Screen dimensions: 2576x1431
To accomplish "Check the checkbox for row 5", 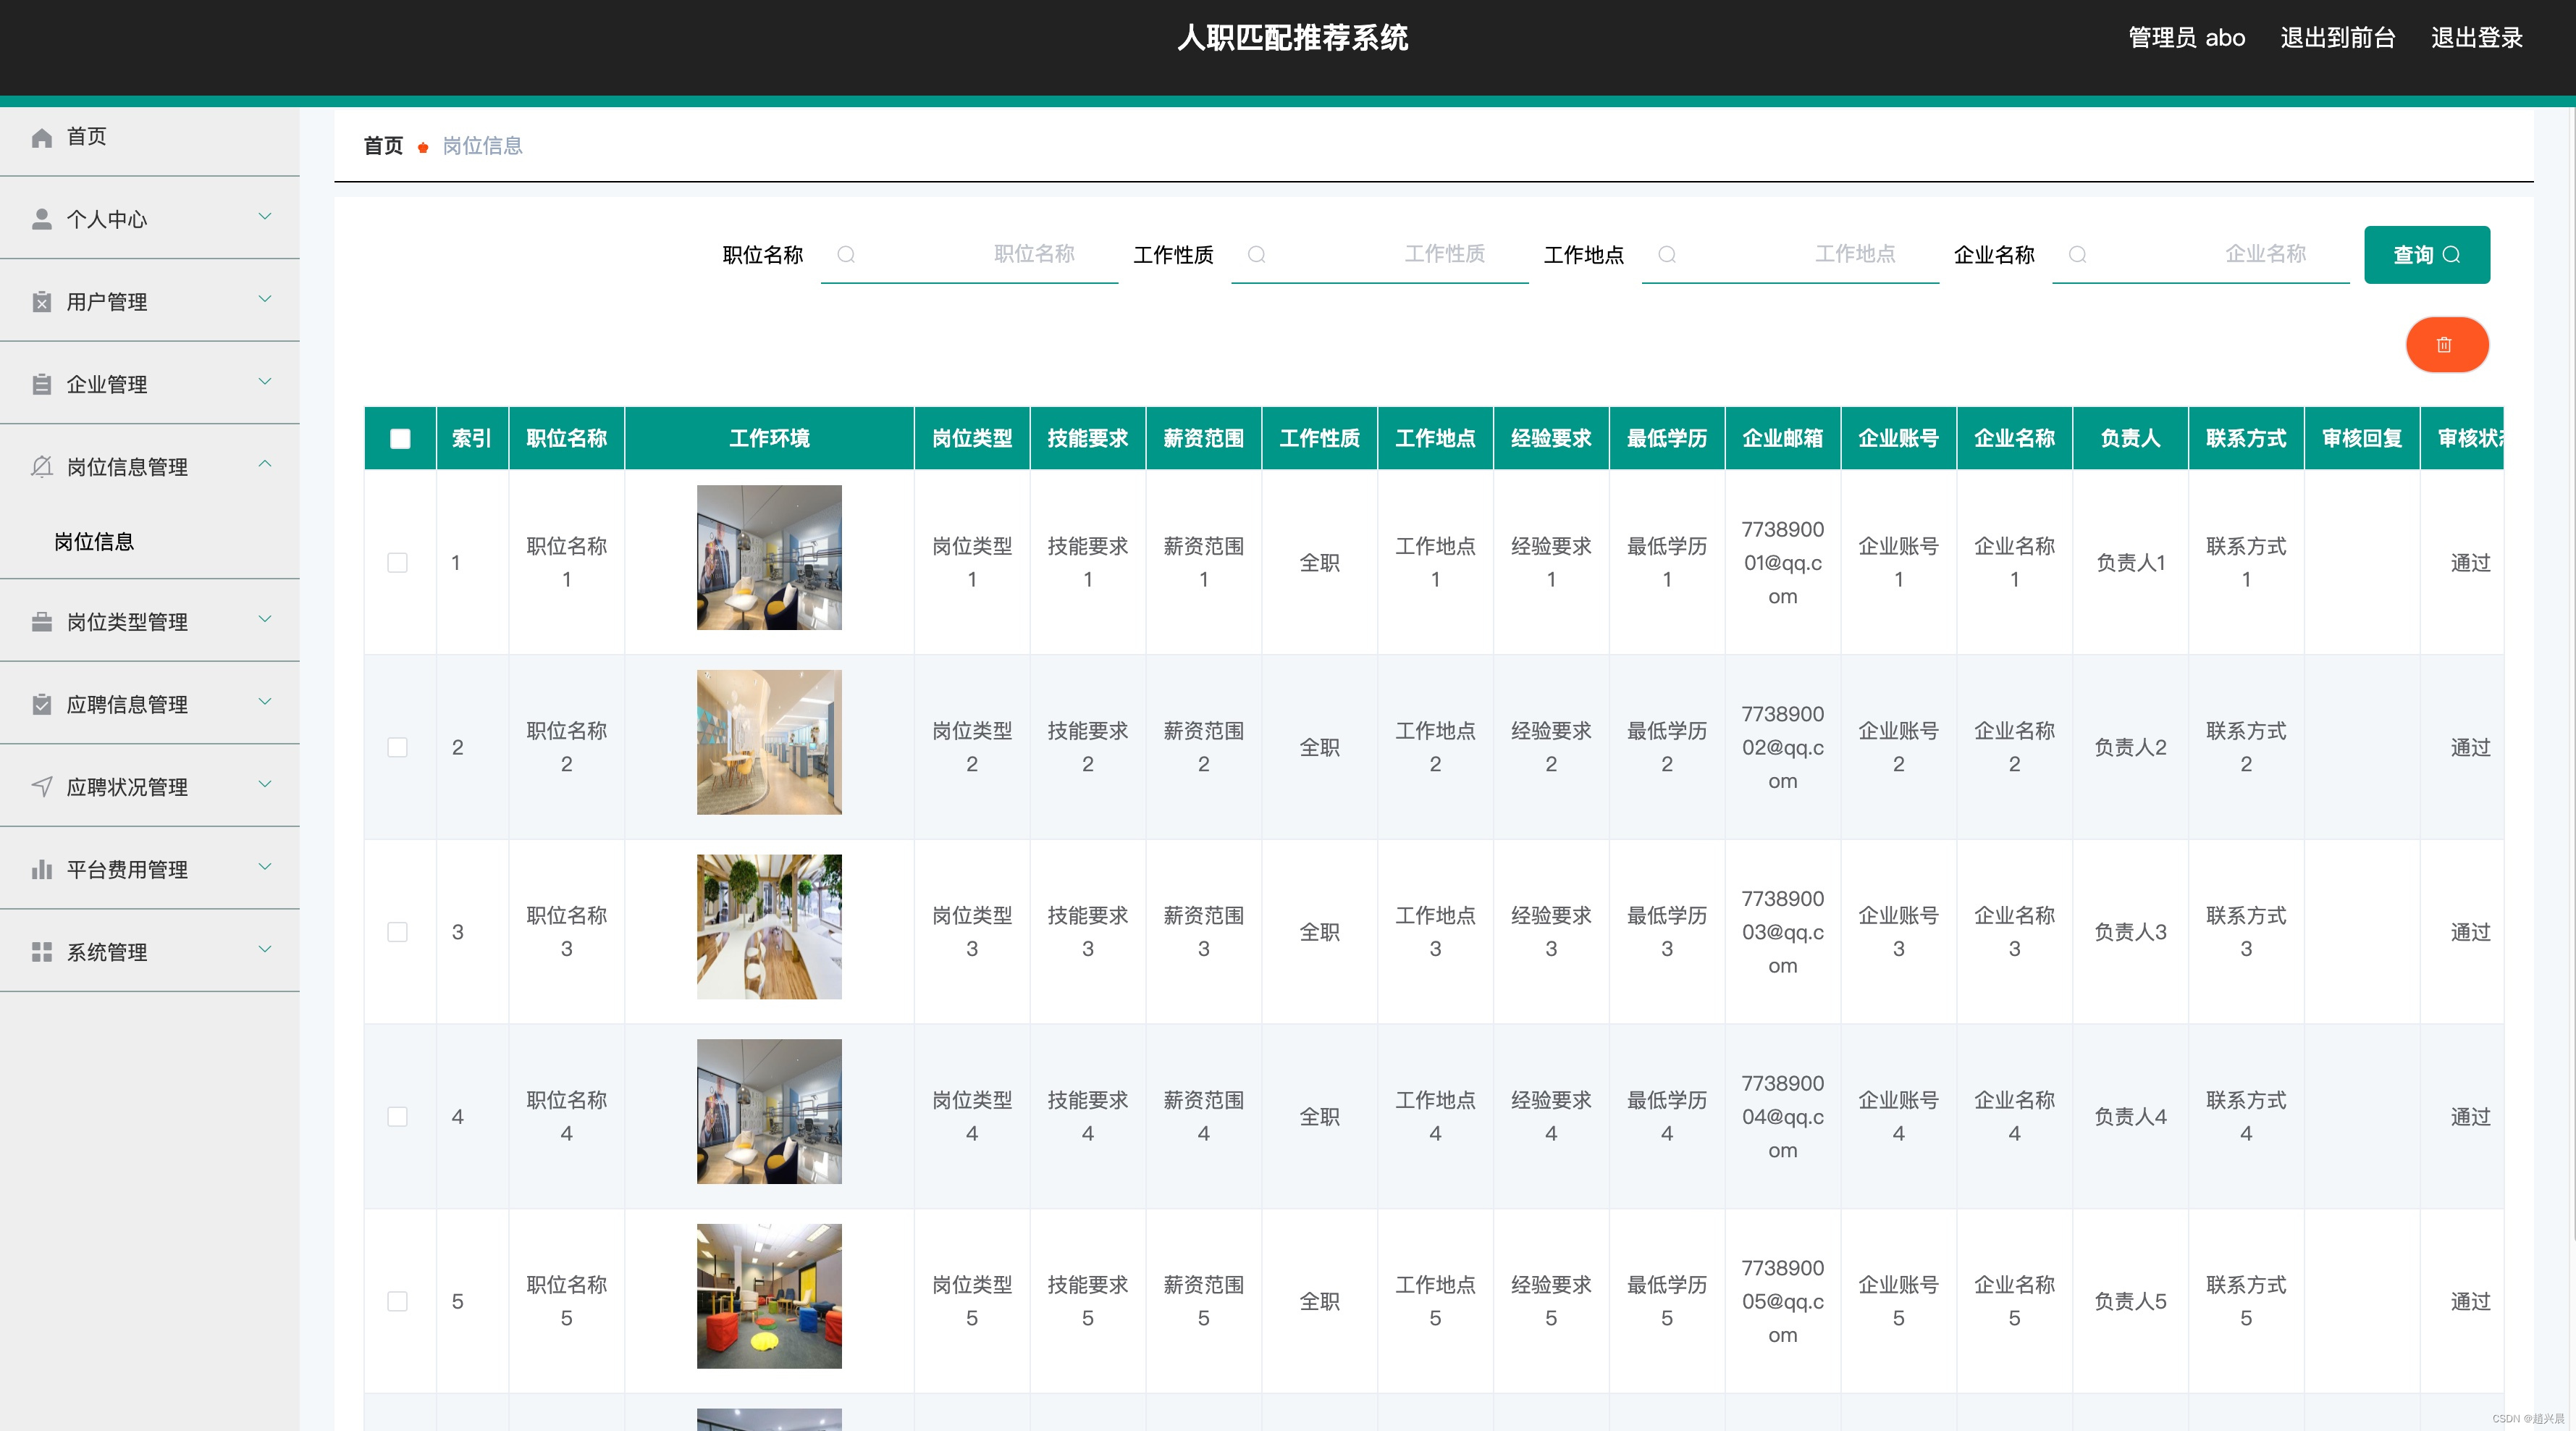I will (397, 1301).
